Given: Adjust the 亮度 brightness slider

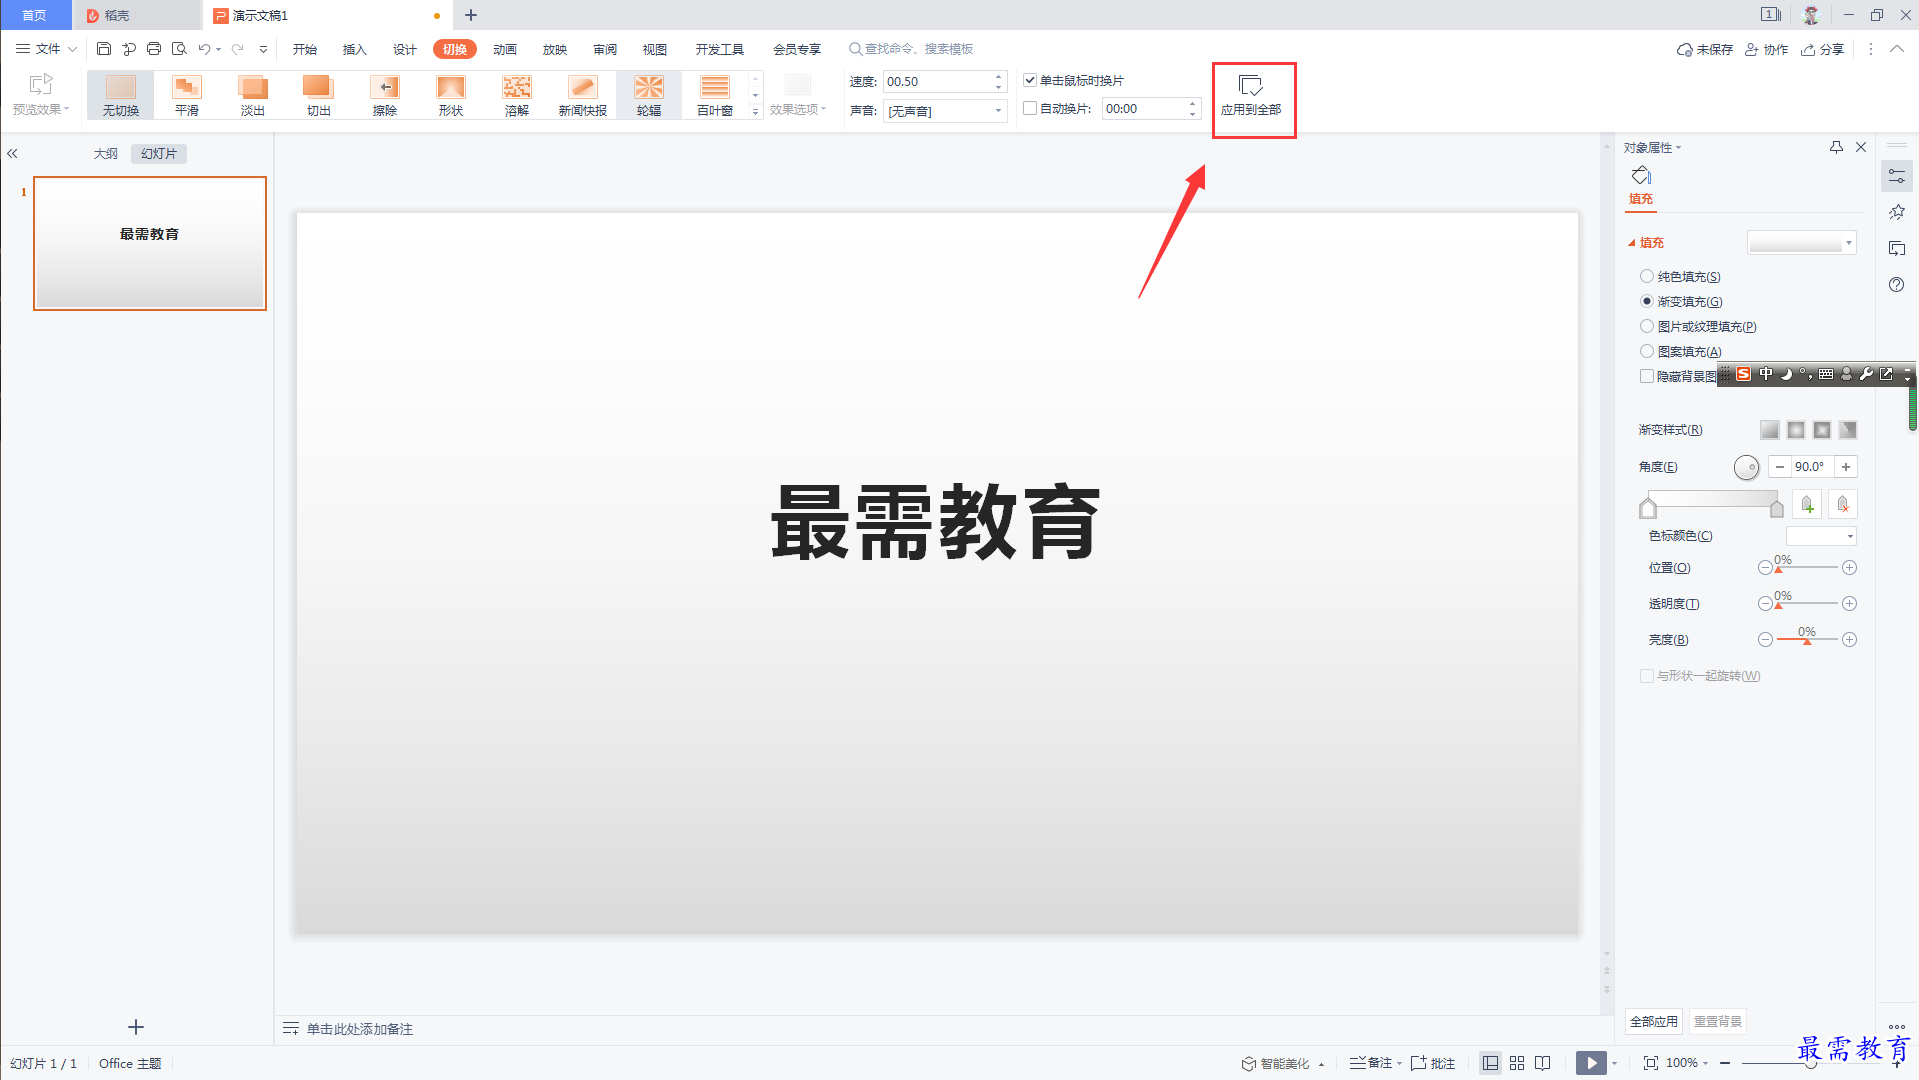Looking at the screenshot, I should click(1807, 640).
